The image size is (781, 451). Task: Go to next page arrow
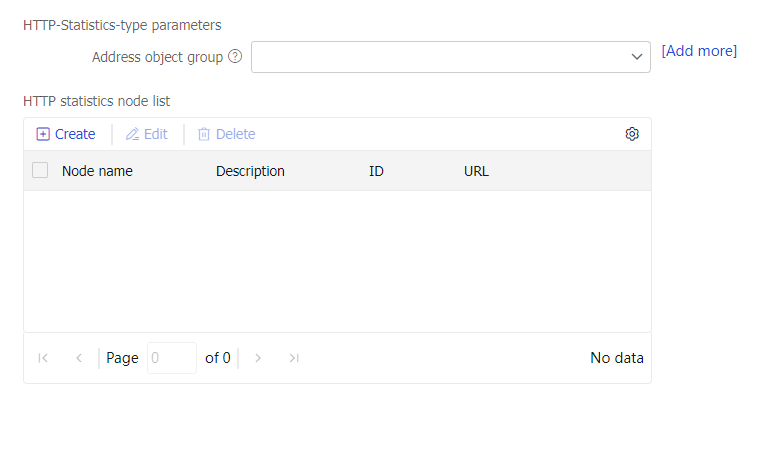click(x=258, y=358)
